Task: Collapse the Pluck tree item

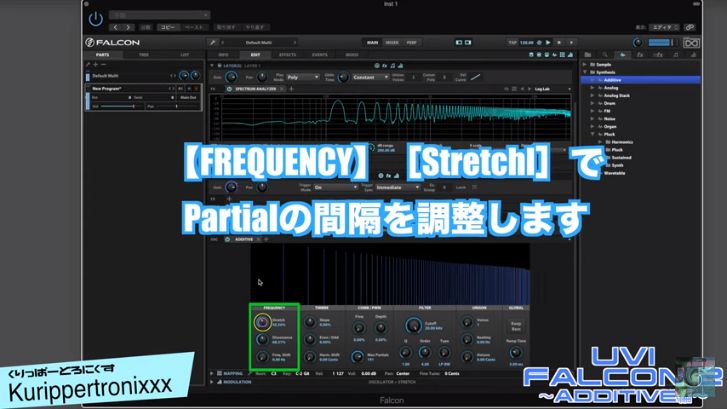Action: pos(592,134)
